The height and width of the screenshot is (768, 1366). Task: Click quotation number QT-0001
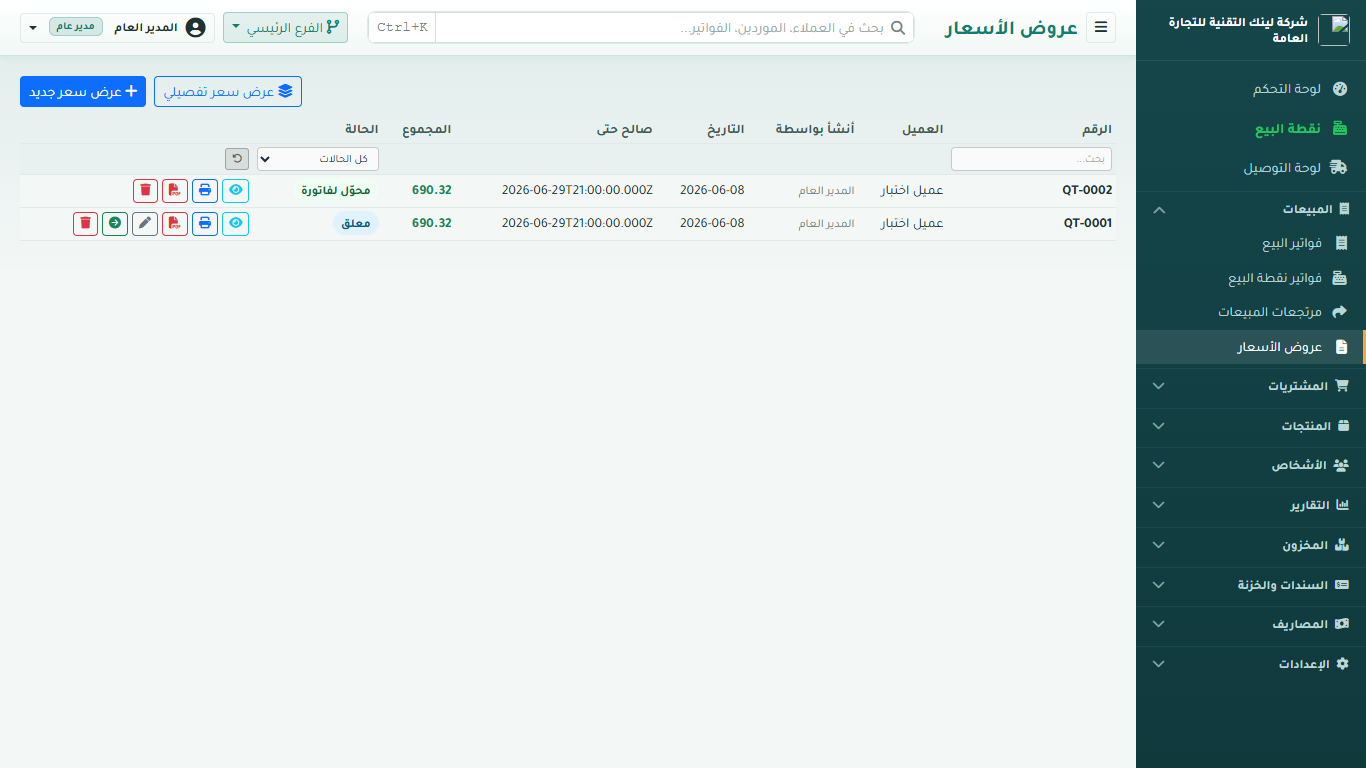click(1087, 223)
